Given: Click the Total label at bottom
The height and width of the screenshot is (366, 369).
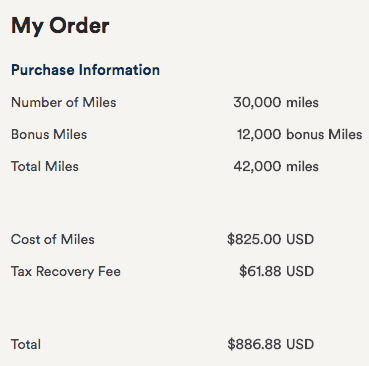Looking at the screenshot, I should 26,344.
